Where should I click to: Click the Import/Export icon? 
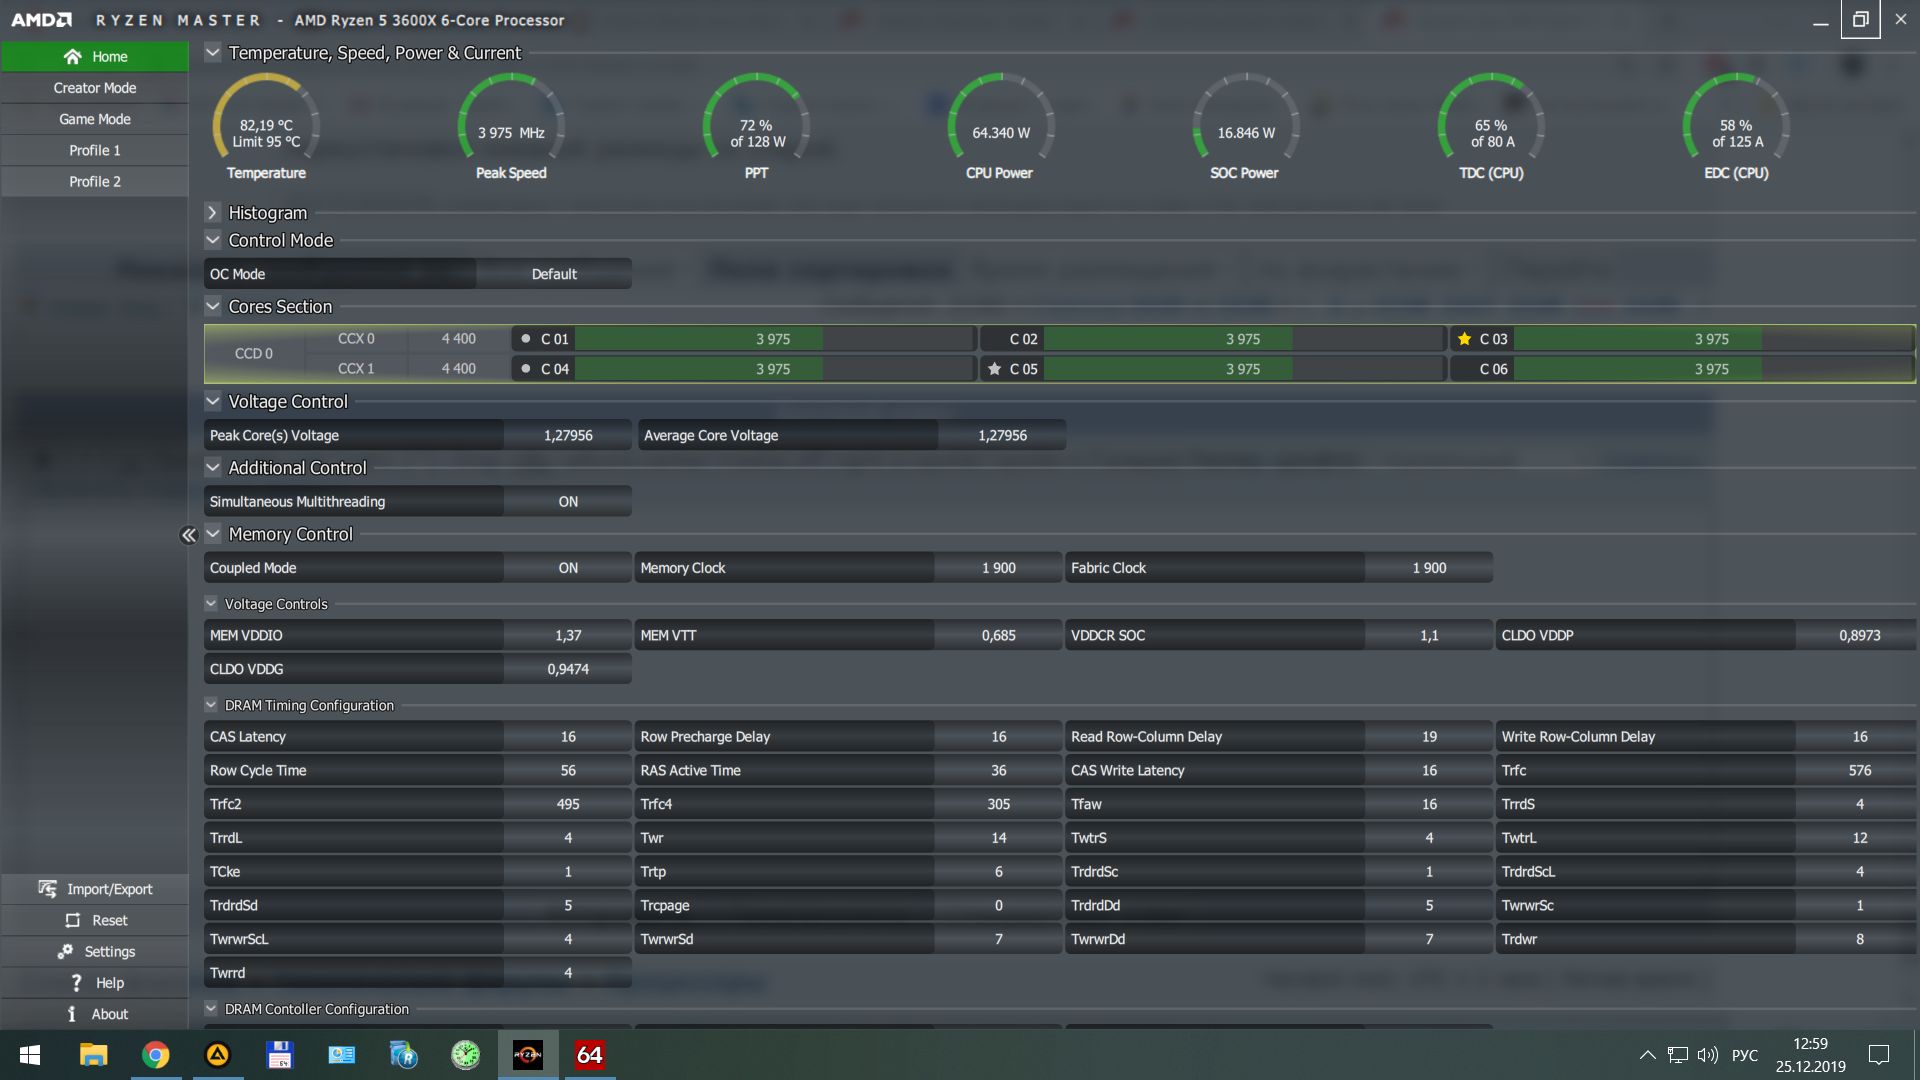47,889
